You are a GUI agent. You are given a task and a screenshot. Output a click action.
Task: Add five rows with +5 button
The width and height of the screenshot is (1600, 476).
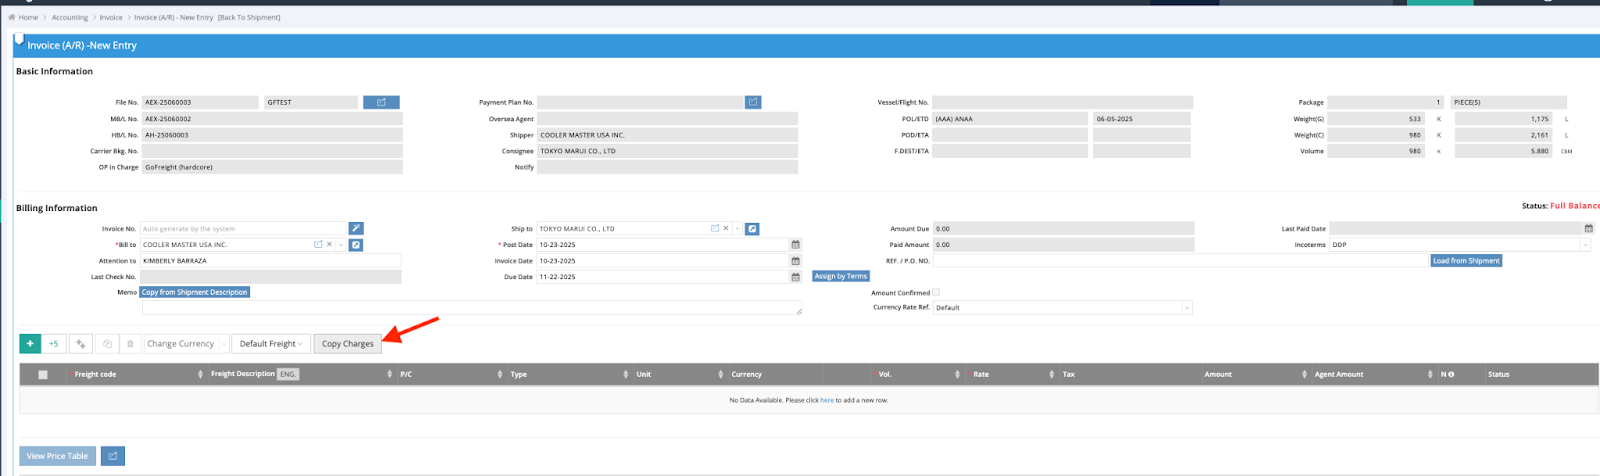[x=54, y=344]
